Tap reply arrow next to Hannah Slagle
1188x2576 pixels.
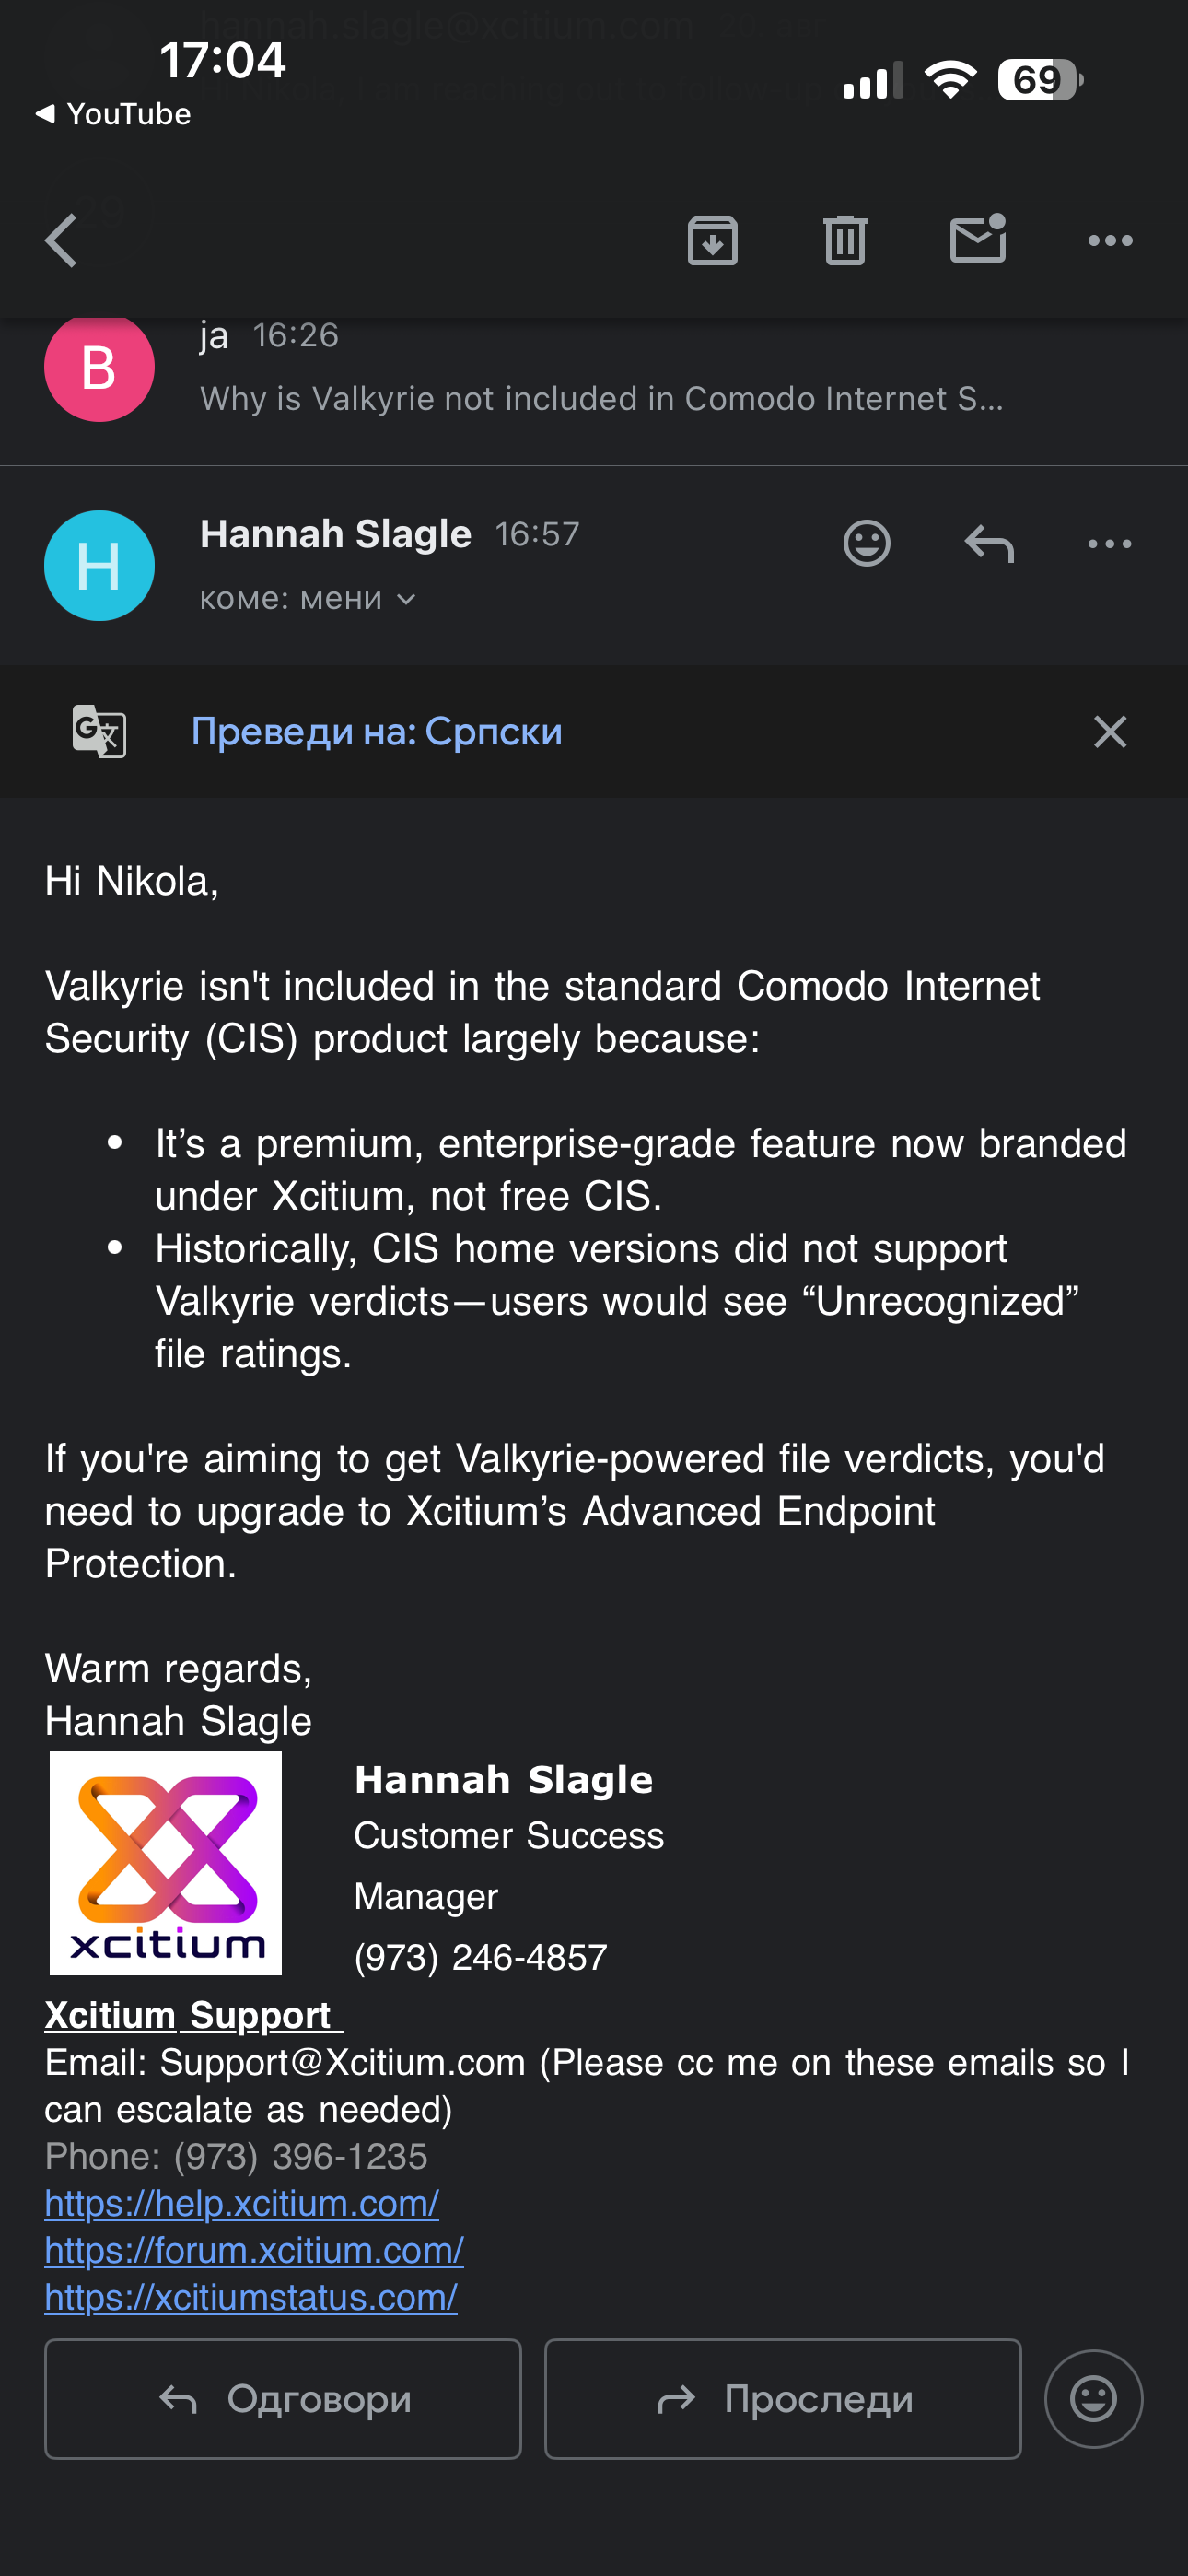pos(989,544)
